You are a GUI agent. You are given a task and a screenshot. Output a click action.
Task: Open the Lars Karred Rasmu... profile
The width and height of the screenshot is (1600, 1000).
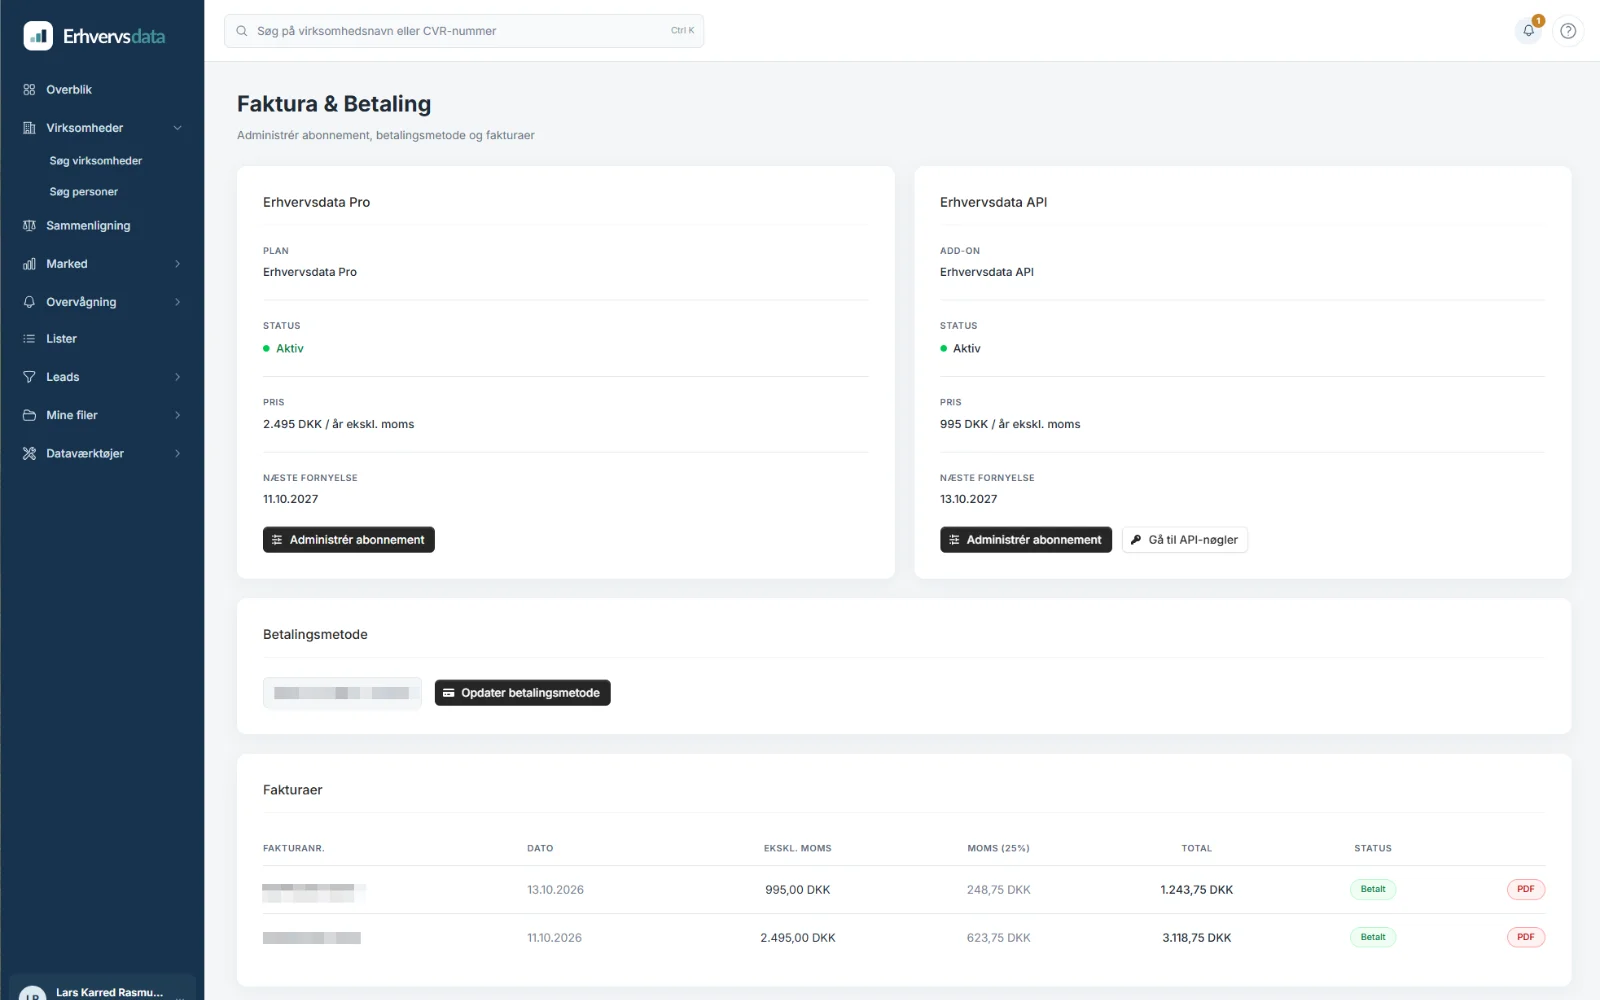(x=102, y=990)
